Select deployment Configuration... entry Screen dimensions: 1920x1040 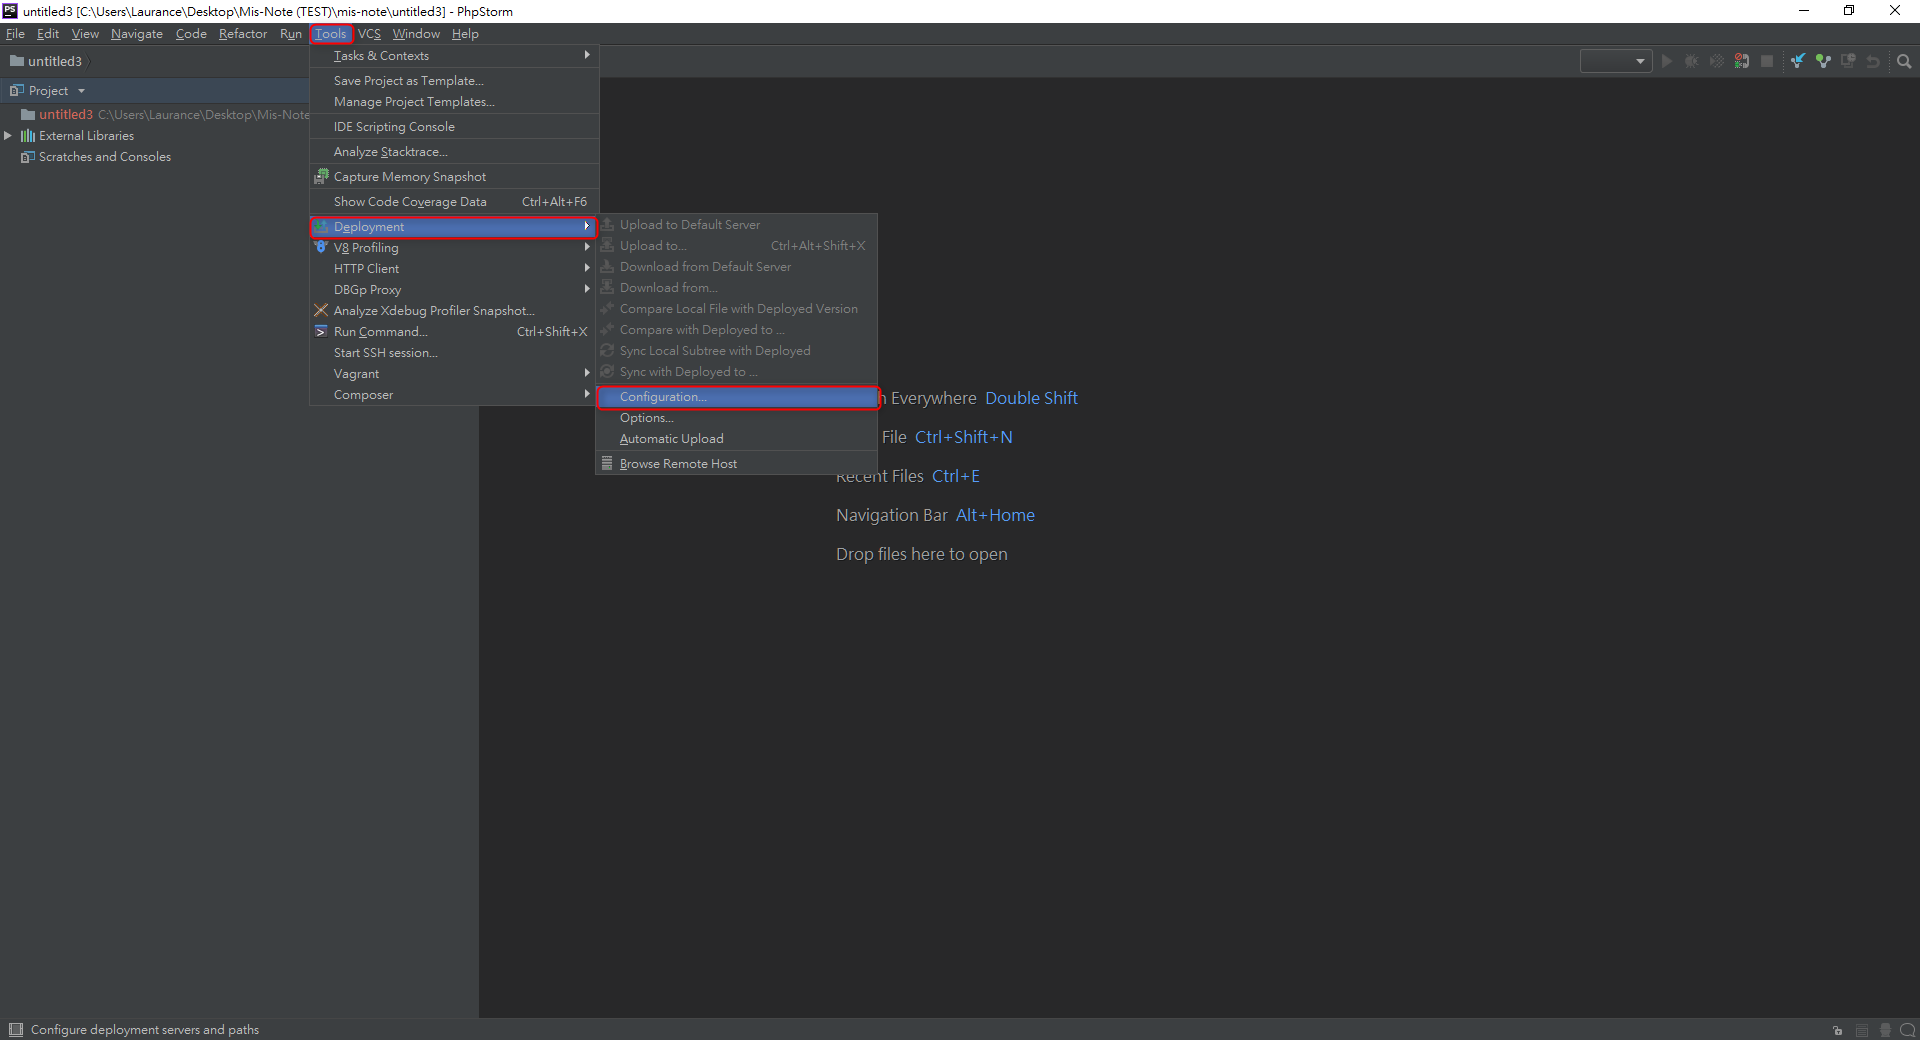(x=737, y=397)
